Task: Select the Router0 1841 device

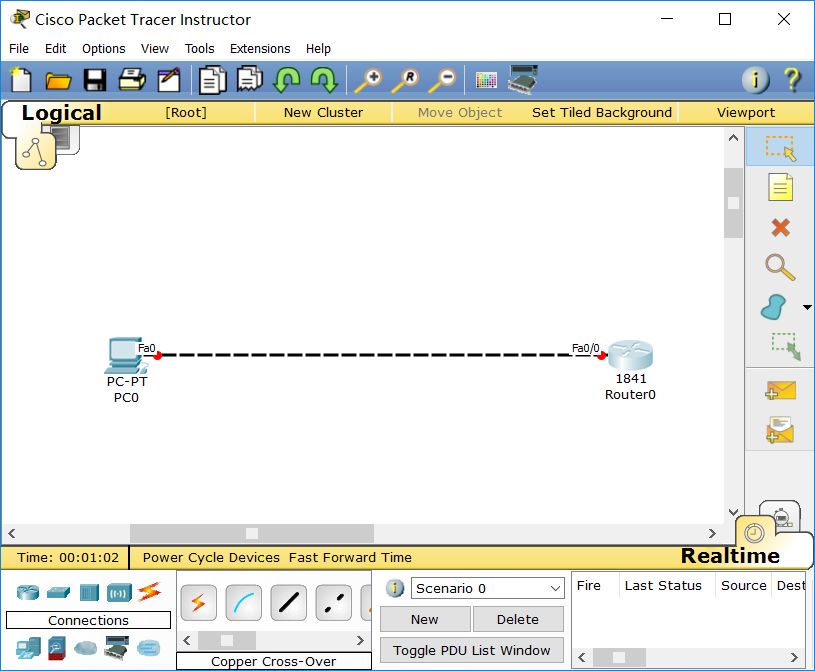Action: pos(630,355)
